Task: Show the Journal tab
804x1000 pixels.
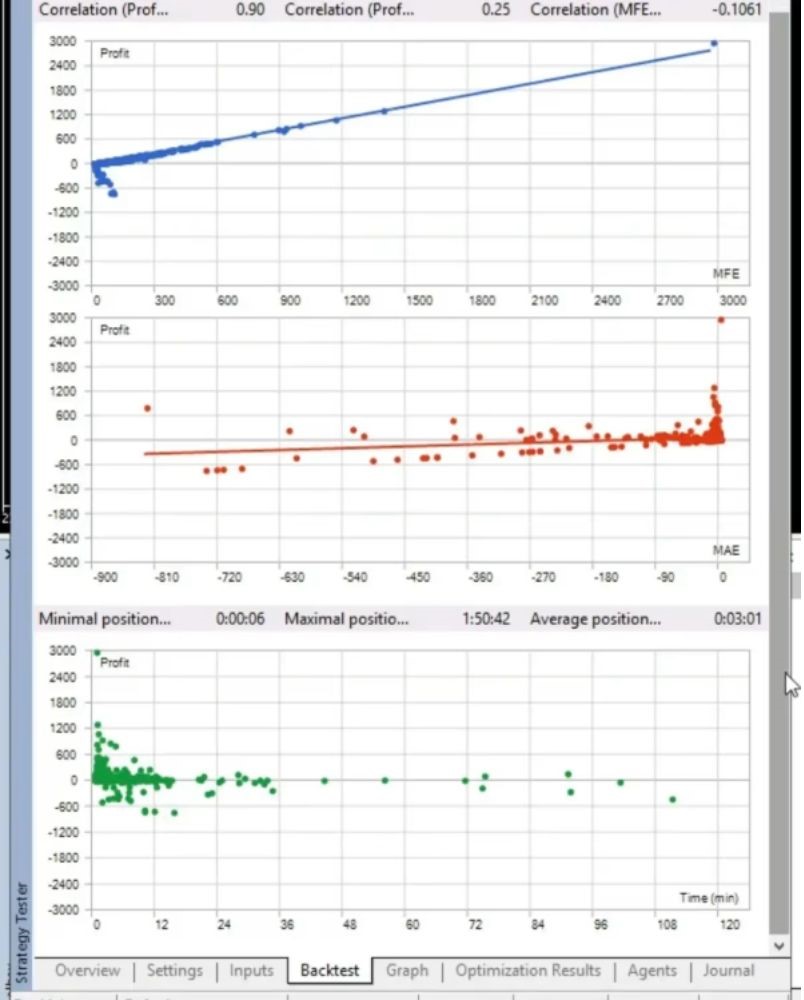Action: tap(728, 971)
